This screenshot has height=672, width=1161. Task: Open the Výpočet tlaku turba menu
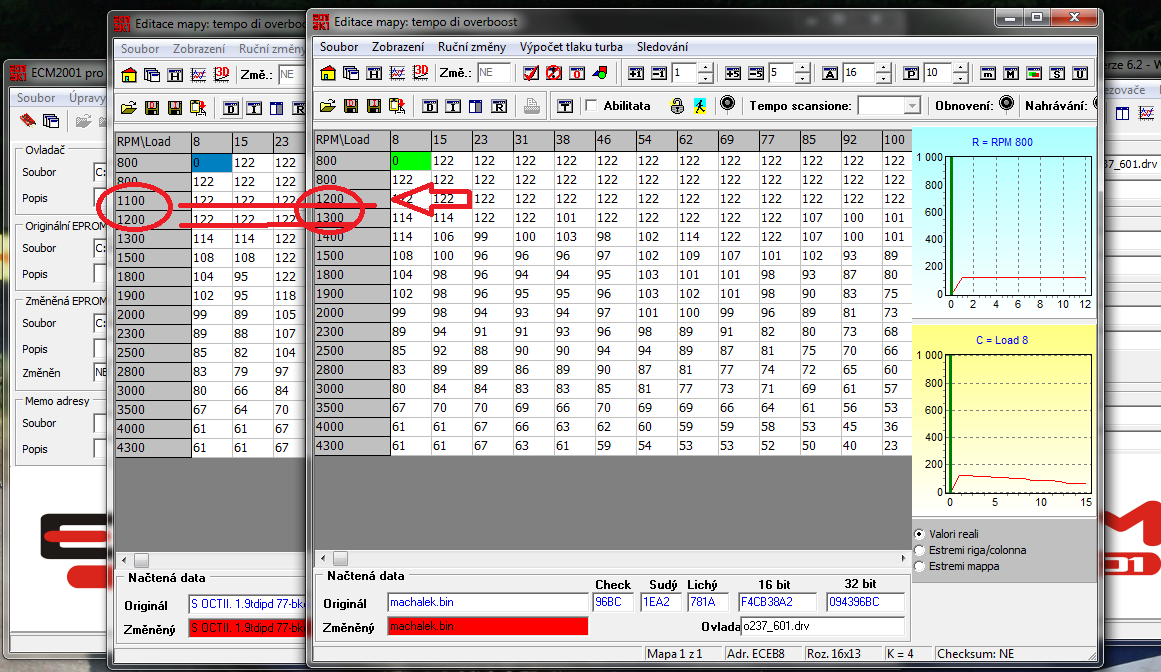571,47
